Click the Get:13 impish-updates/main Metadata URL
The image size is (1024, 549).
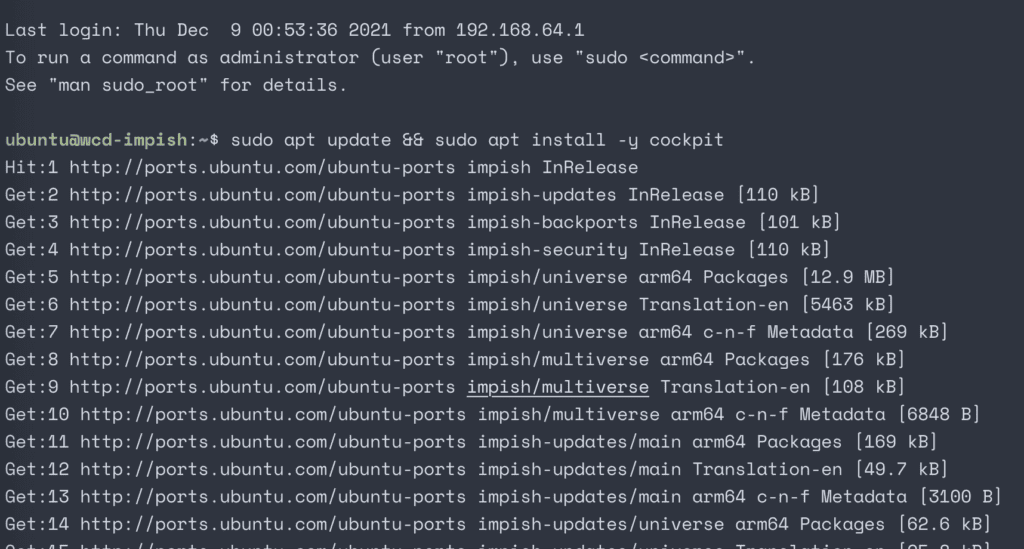273,497
